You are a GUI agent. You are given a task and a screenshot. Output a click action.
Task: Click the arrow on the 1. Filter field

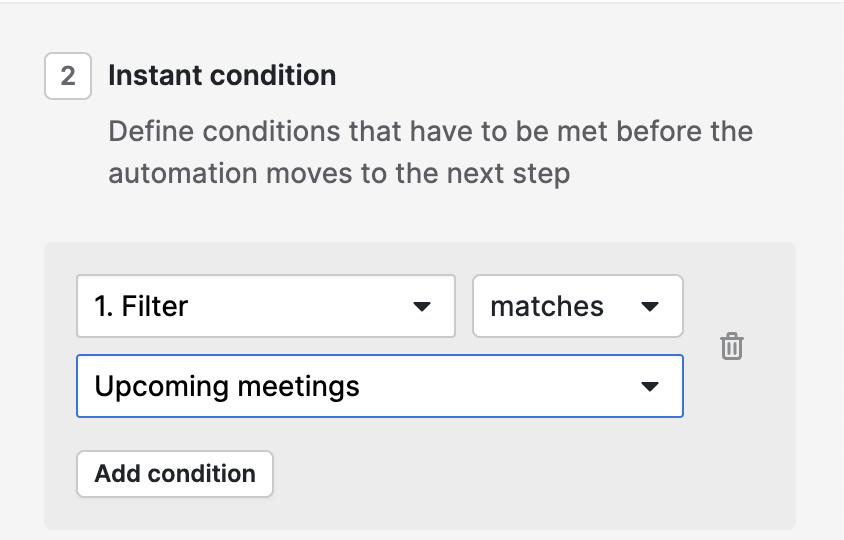click(422, 307)
